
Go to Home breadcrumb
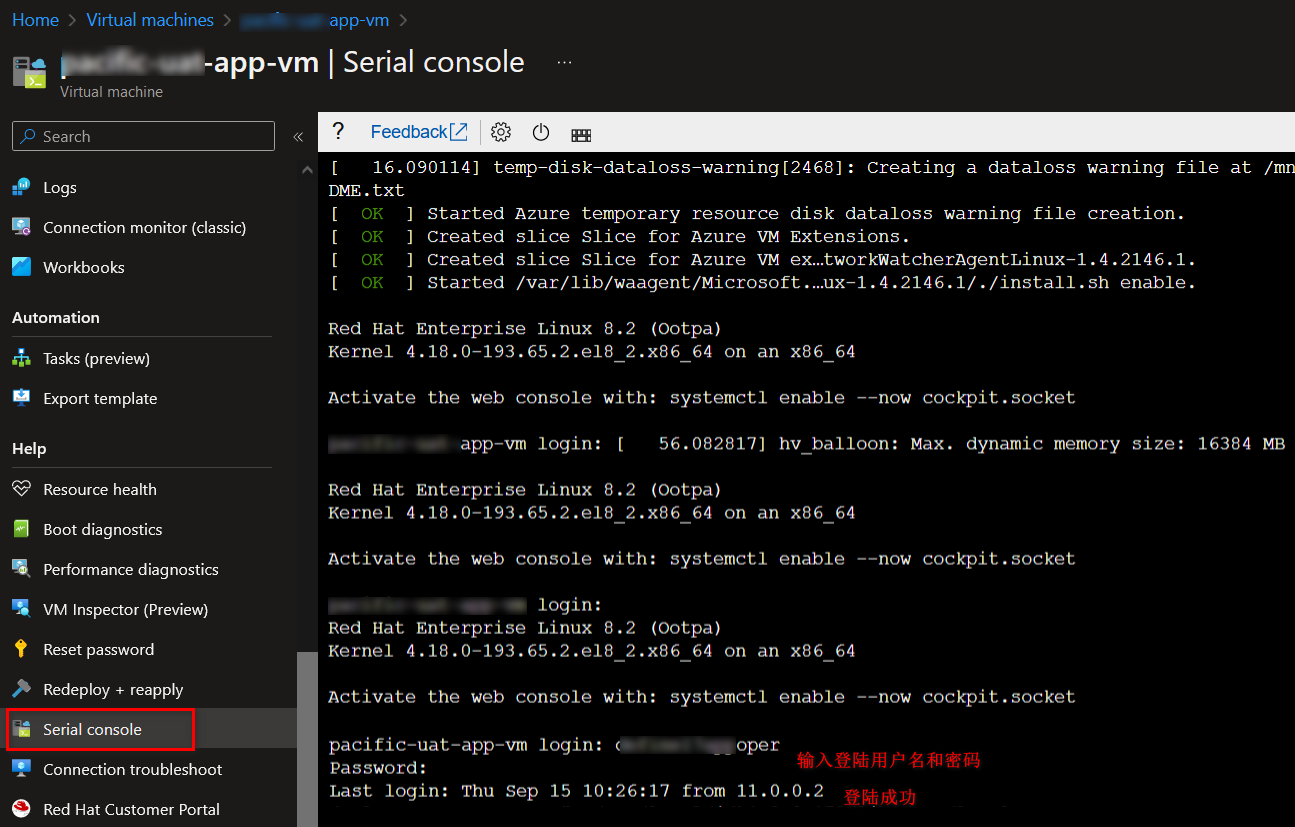[x=35, y=20]
